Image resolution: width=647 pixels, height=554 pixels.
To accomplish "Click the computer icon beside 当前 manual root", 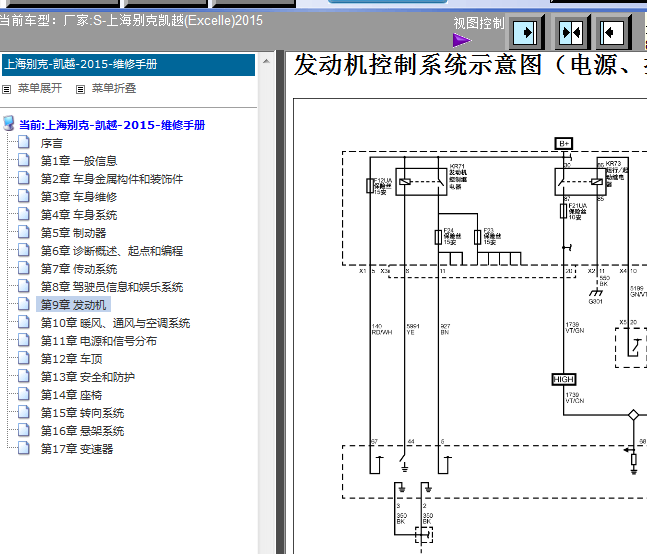I will point(9,123).
